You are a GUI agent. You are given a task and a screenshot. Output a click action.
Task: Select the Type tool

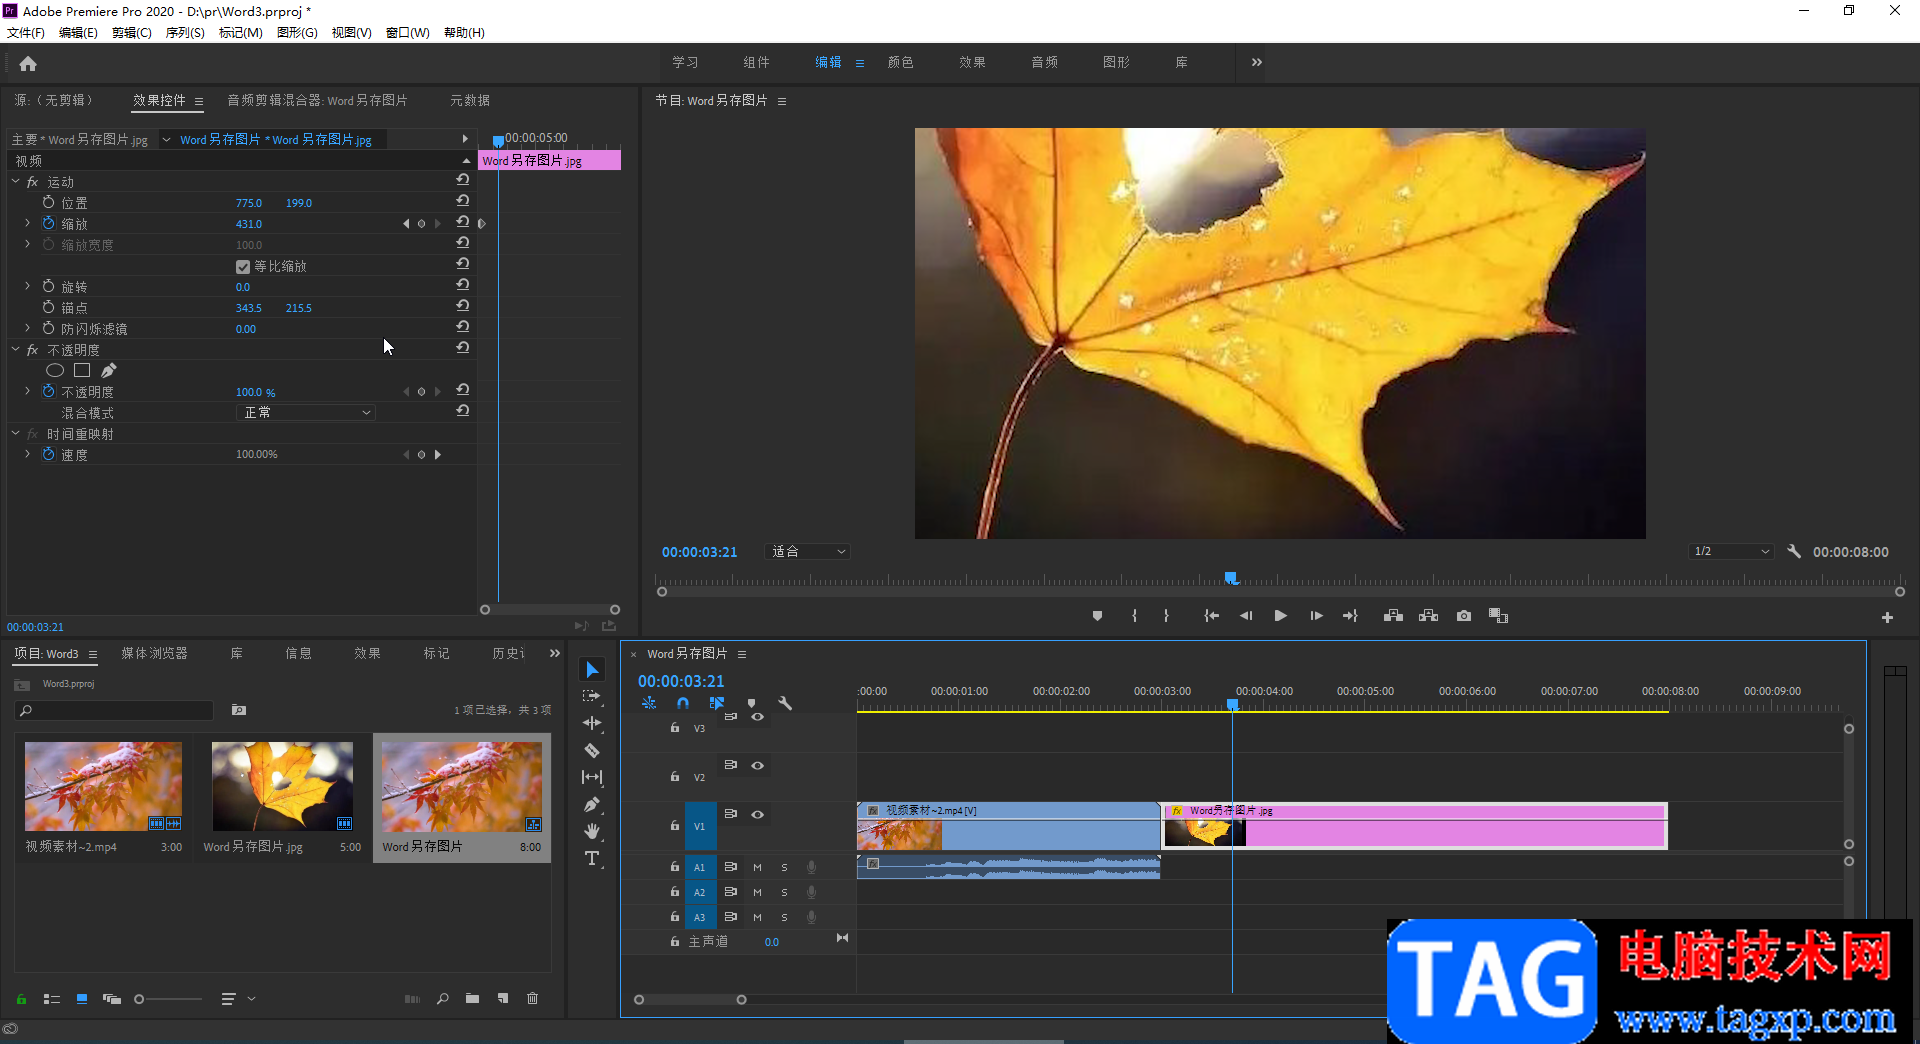592,858
